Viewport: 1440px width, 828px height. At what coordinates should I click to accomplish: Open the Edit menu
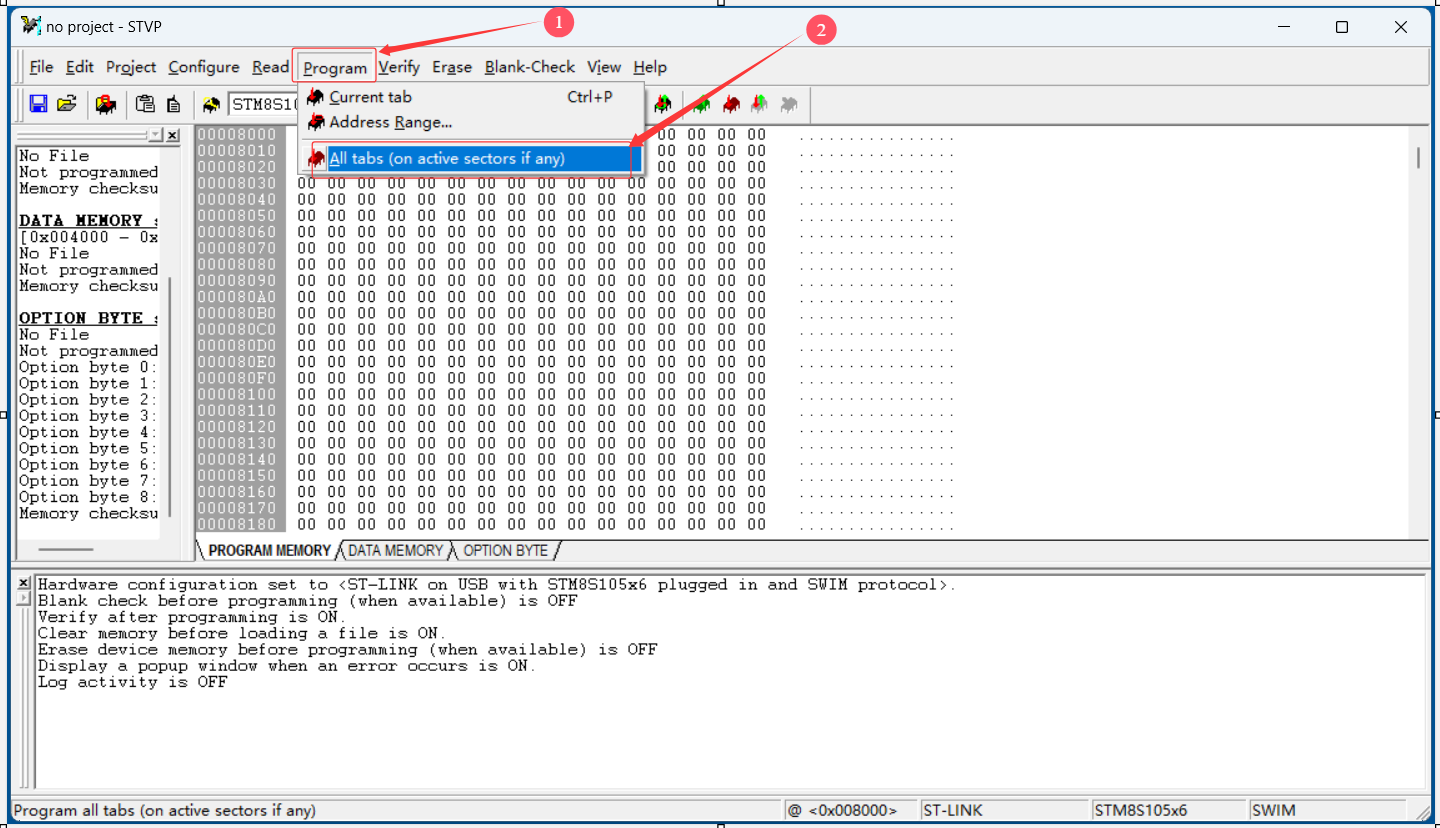click(x=79, y=67)
